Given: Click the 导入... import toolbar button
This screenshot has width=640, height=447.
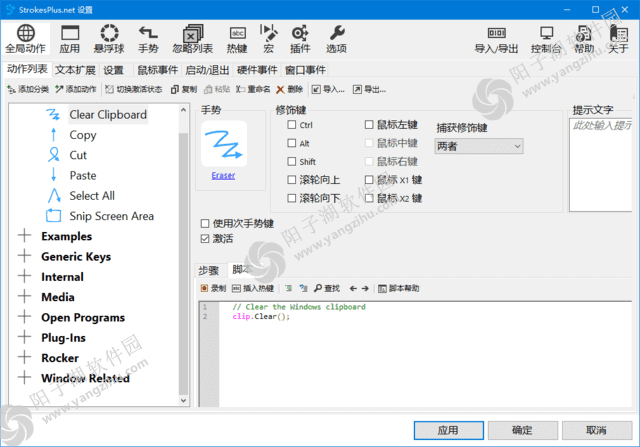Looking at the screenshot, I should [x=328, y=89].
